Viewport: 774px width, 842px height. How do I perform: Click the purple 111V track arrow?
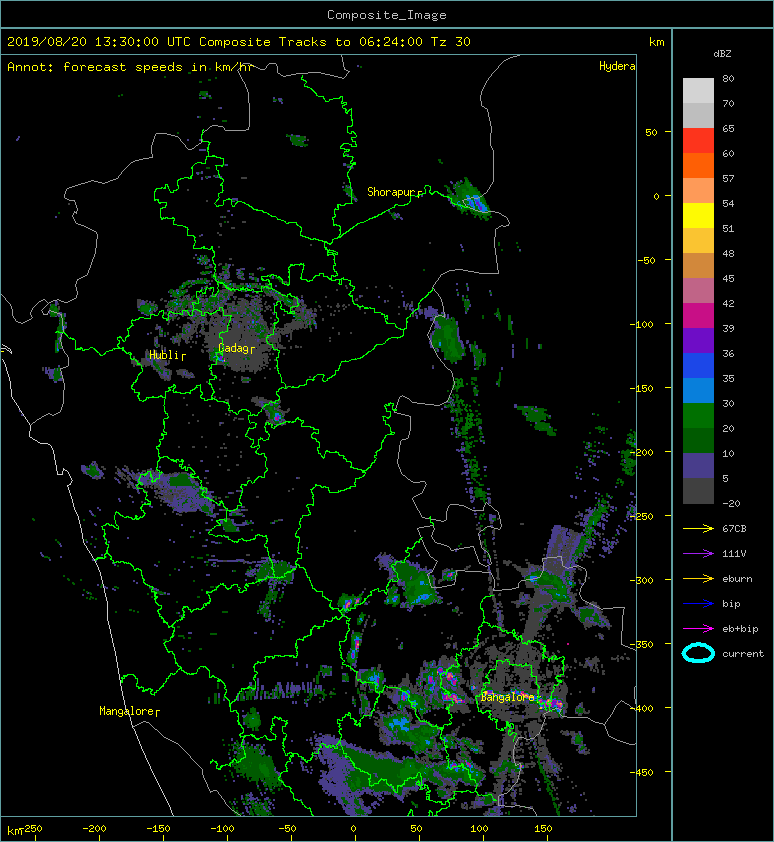698,554
